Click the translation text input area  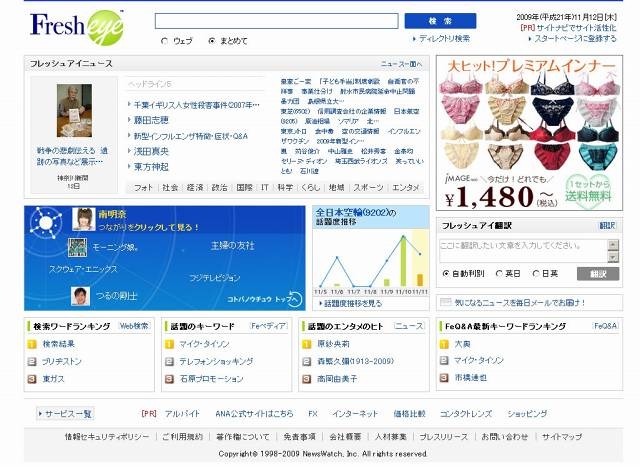point(523,251)
